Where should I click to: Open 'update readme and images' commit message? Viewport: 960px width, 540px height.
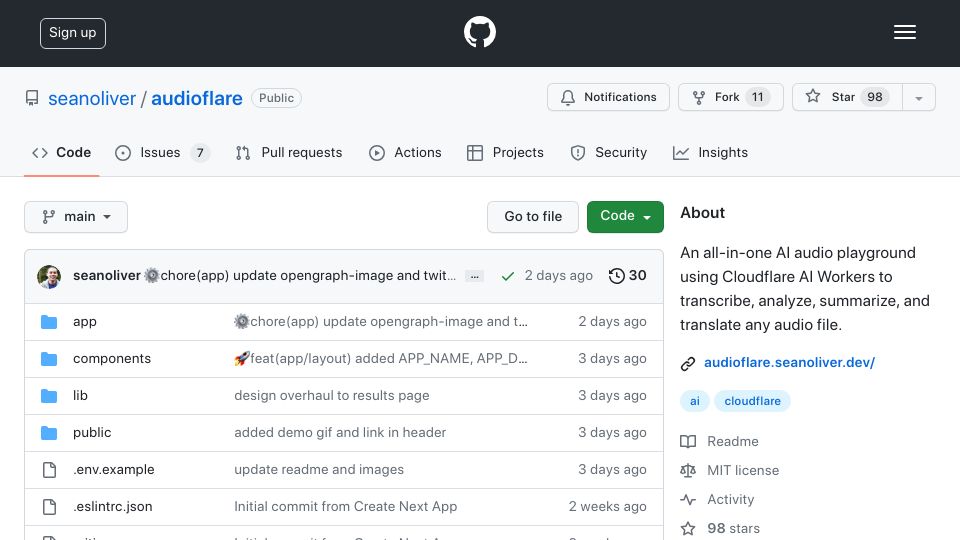coord(319,470)
